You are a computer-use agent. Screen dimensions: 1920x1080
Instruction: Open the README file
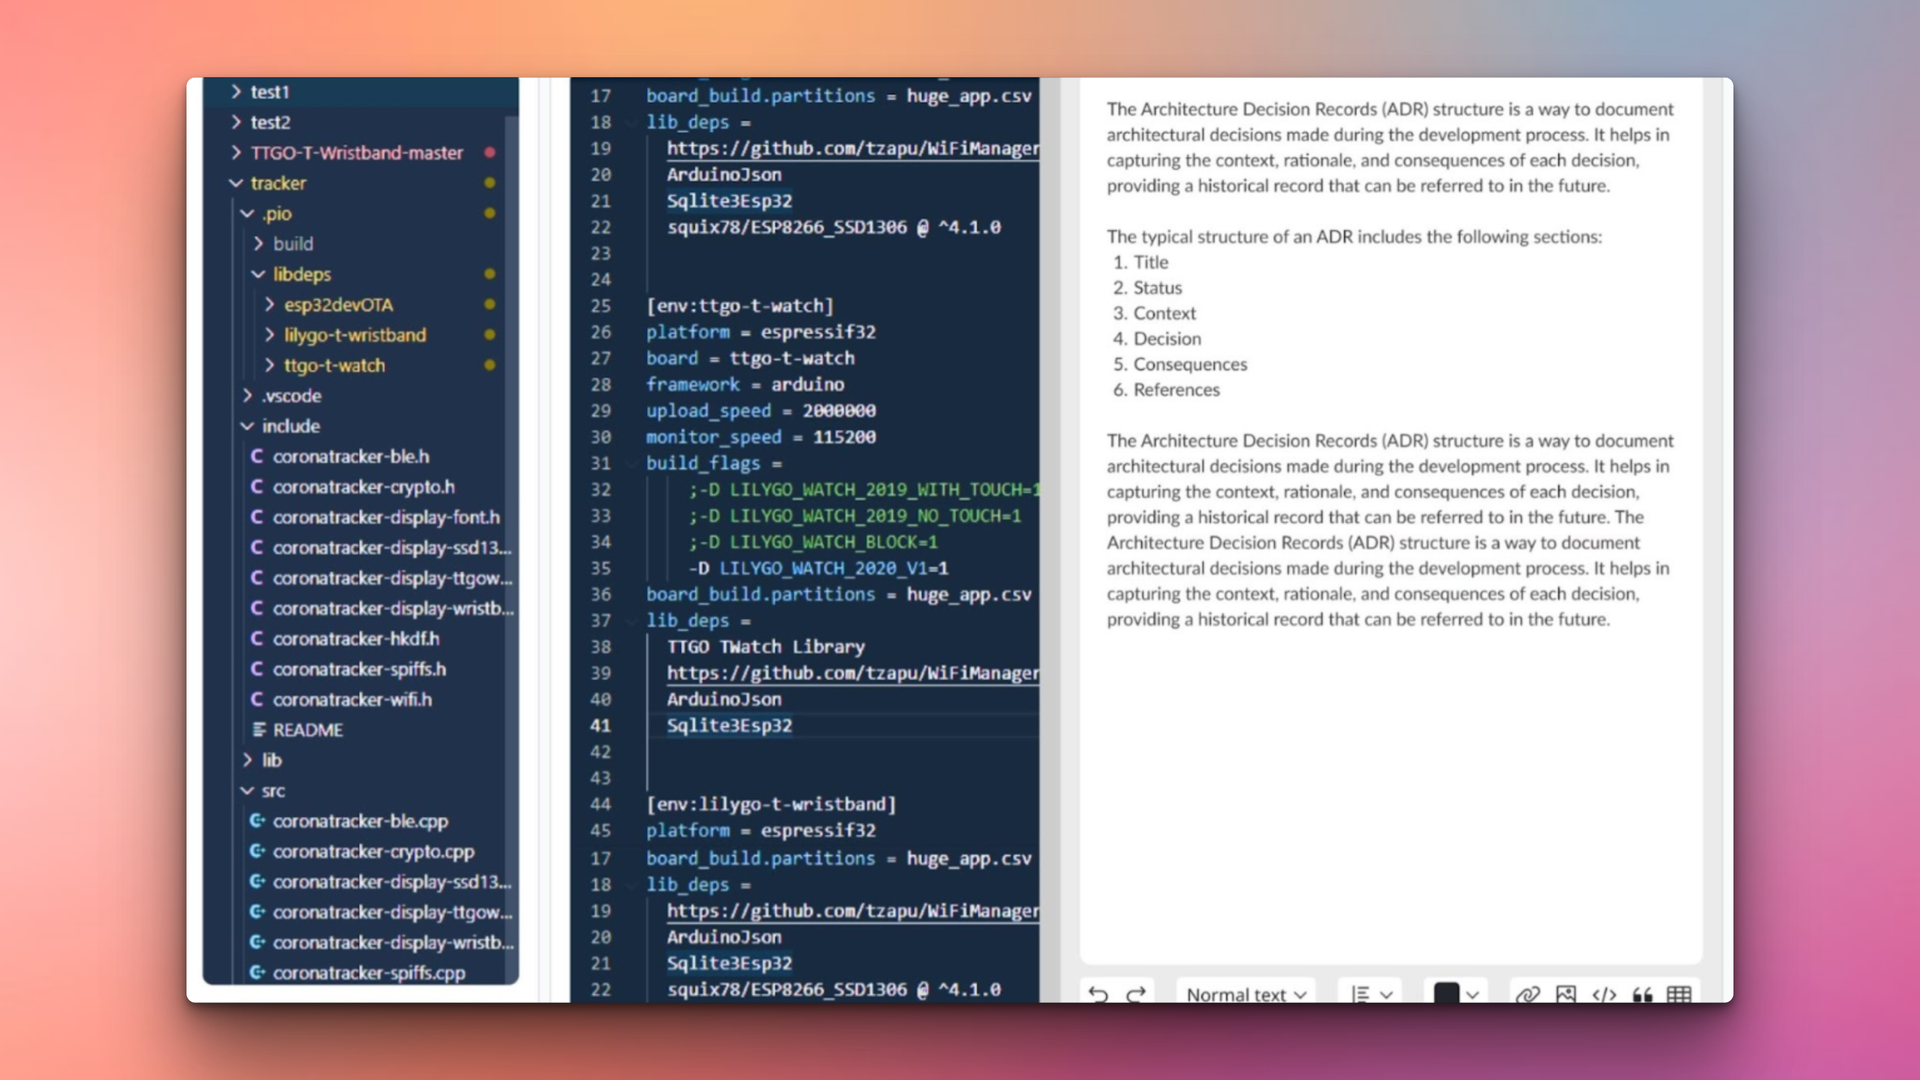pyautogui.click(x=309, y=730)
